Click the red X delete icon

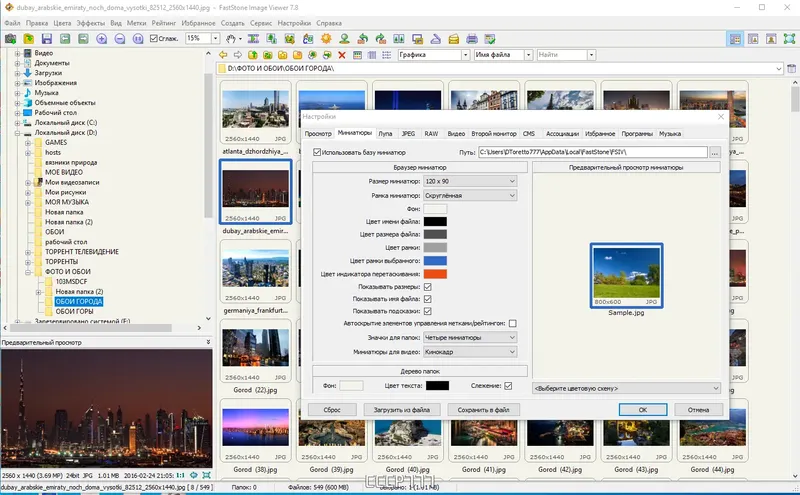[x=343, y=54]
